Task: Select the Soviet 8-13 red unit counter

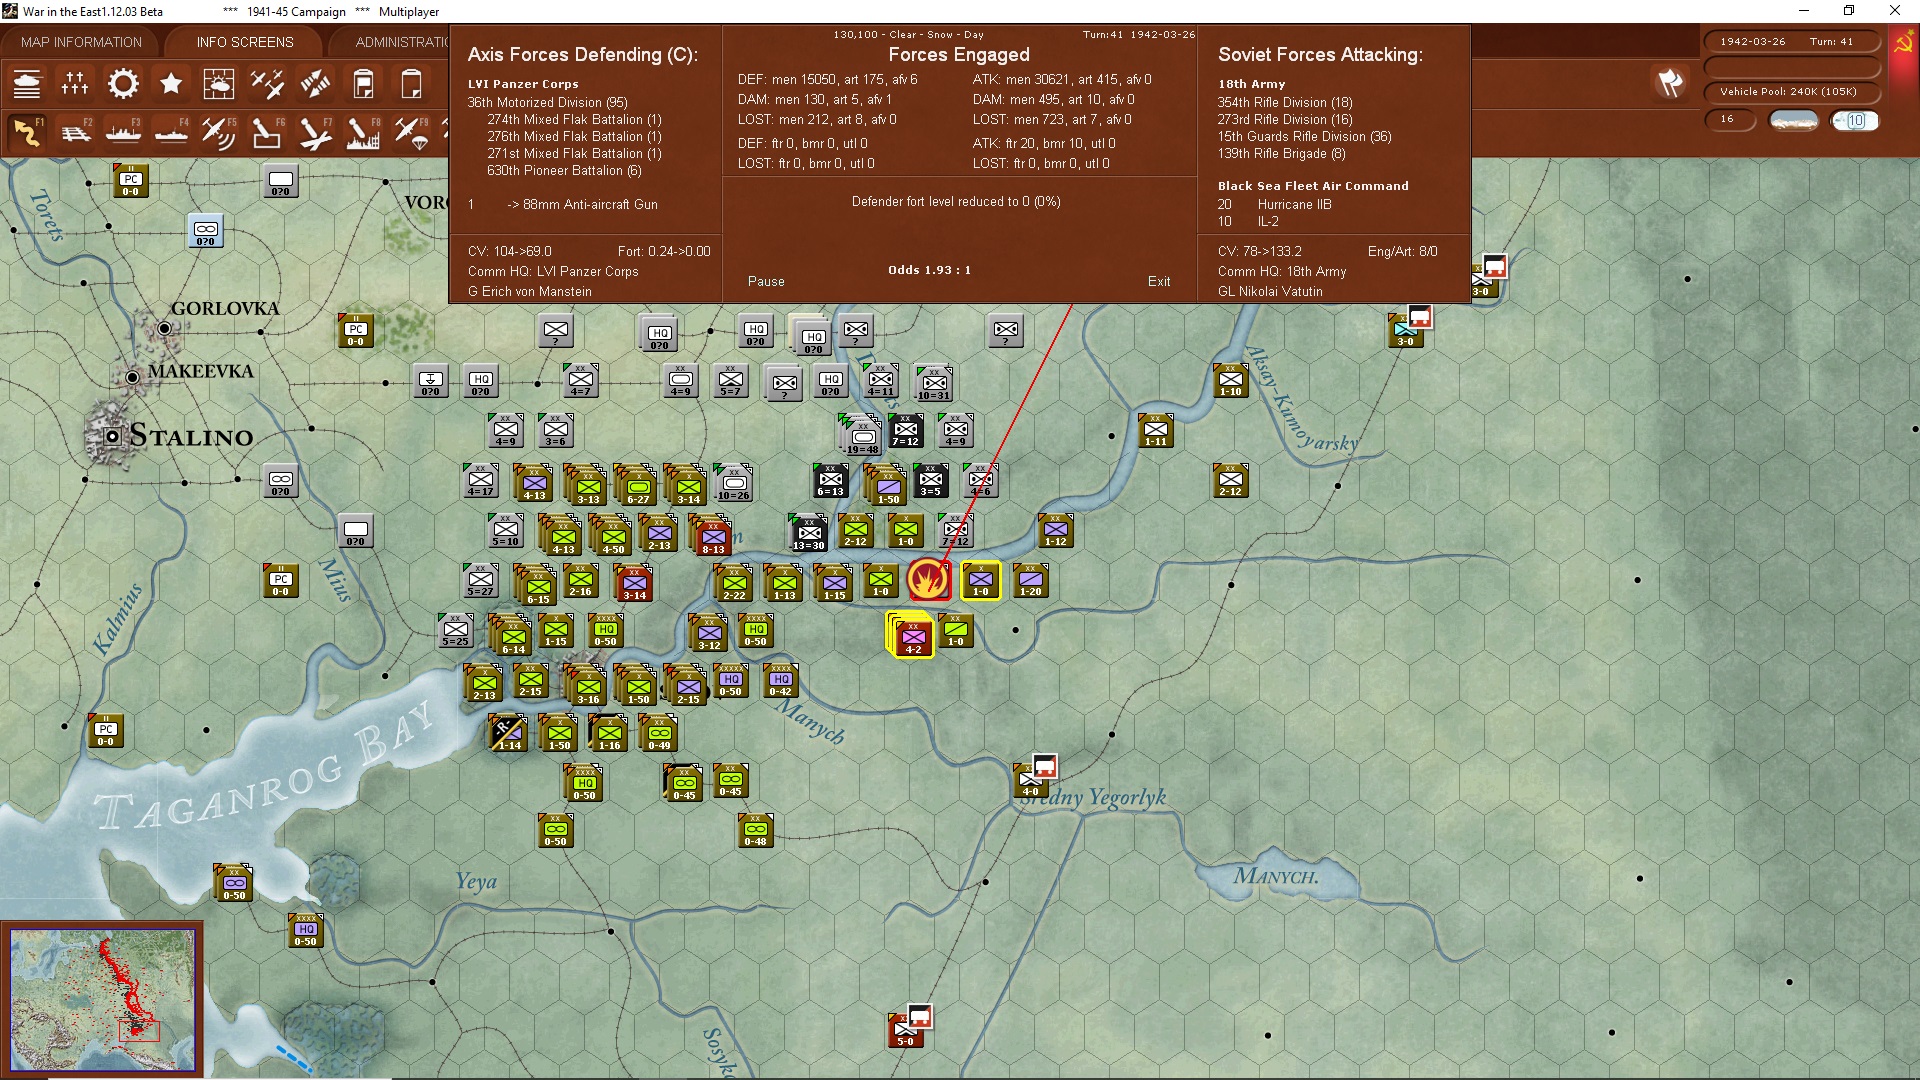Action: 712,536
